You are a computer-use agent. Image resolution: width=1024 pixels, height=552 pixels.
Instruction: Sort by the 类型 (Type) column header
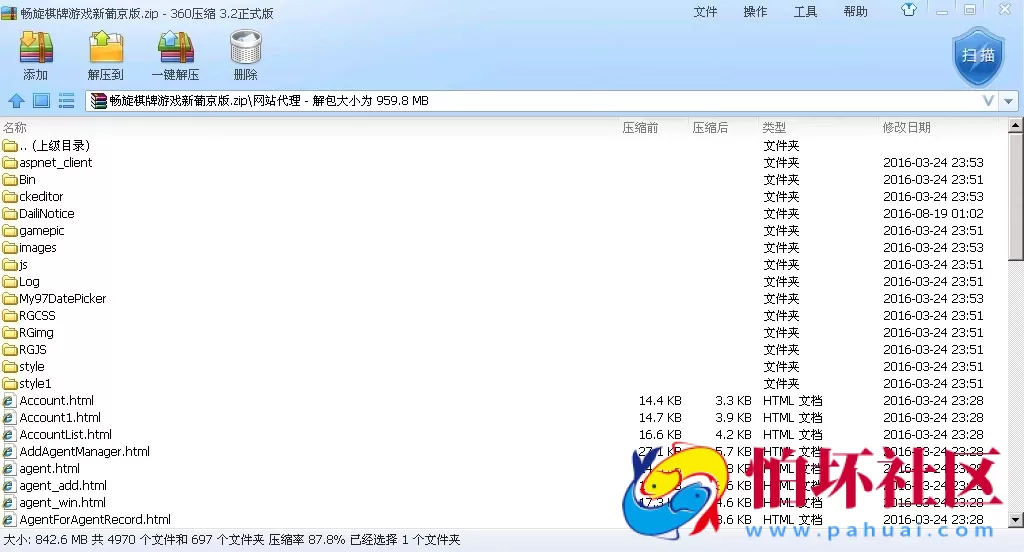(774, 127)
